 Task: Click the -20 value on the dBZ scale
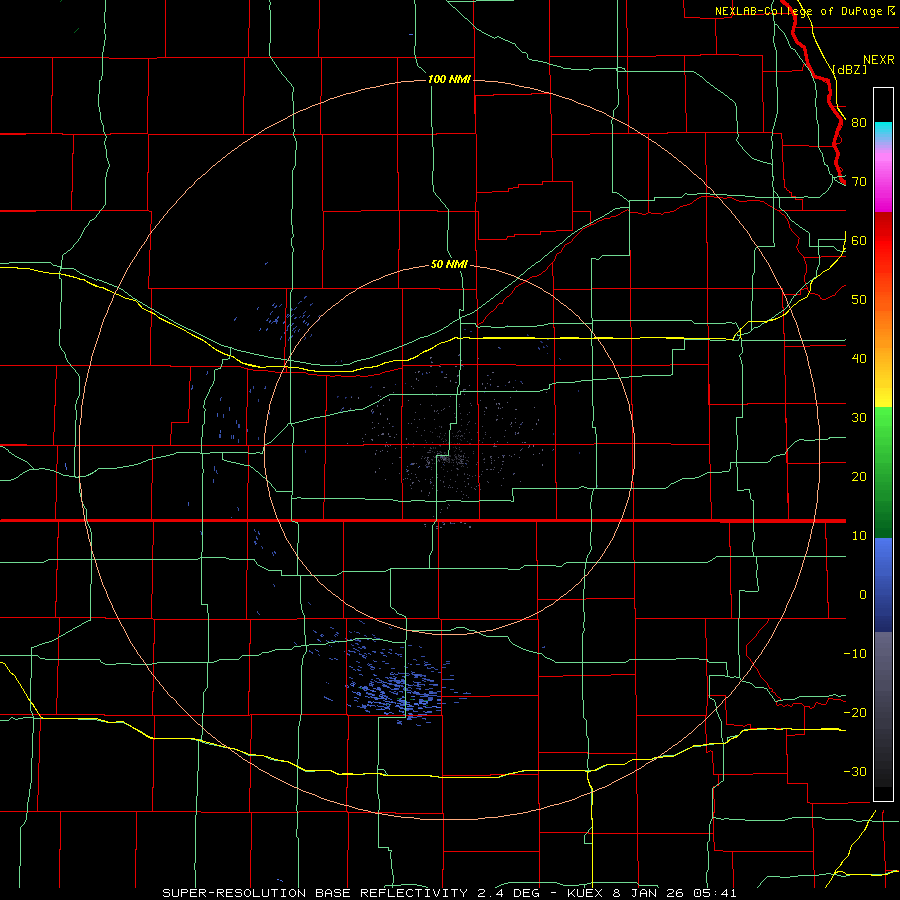pyautogui.click(x=855, y=712)
